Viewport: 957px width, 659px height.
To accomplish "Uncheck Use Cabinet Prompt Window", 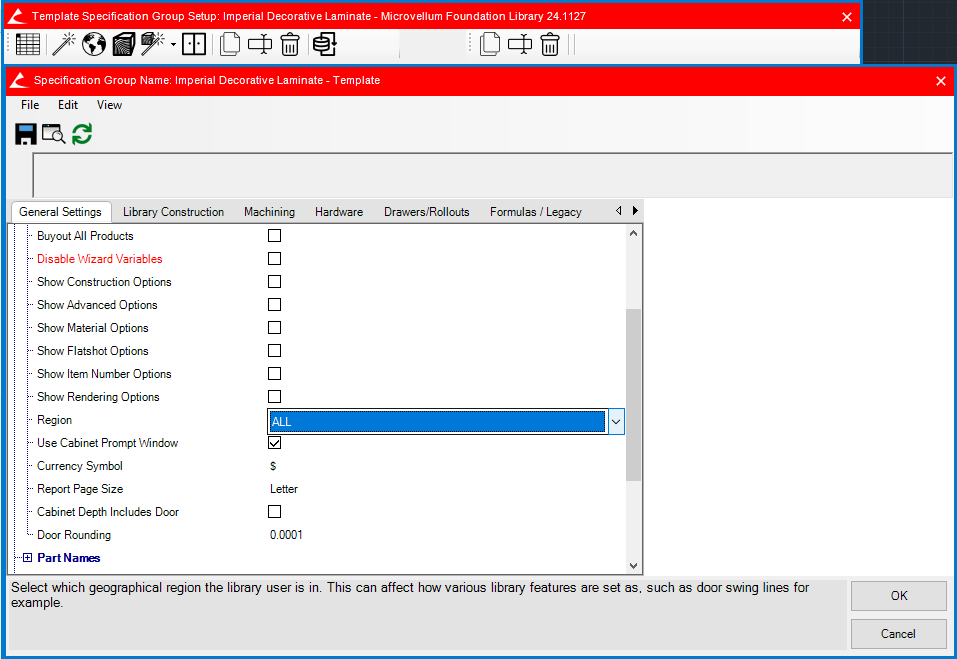I will pyautogui.click(x=274, y=443).
